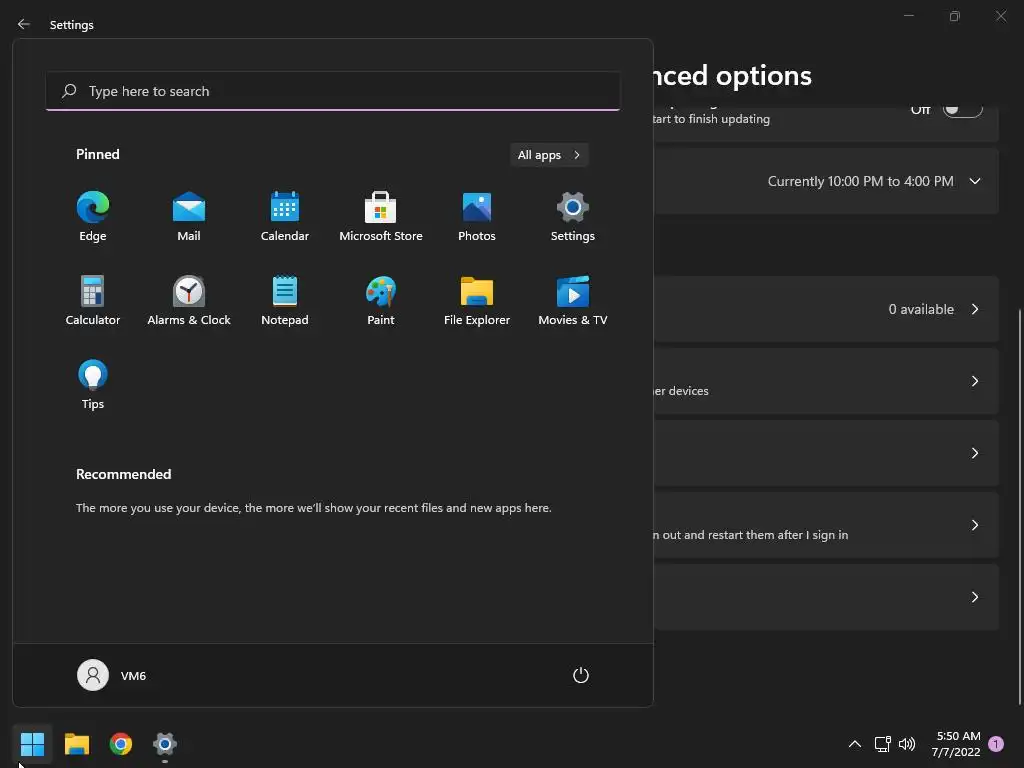
Task: Show hidden system tray icons
Action: [854, 744]
